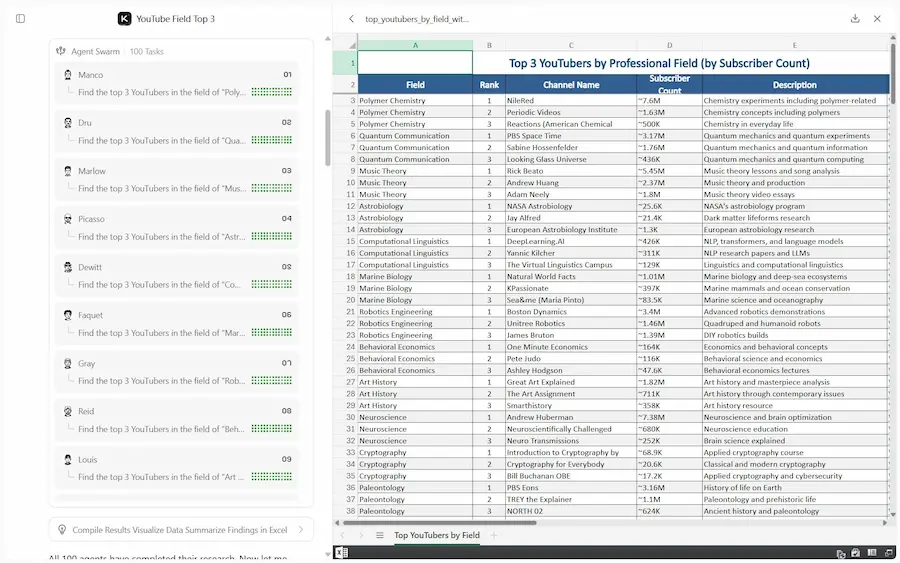This screenshot has height=563, width=900.
Task: Click the back arrow beside the file name
Action: [351, 19]
